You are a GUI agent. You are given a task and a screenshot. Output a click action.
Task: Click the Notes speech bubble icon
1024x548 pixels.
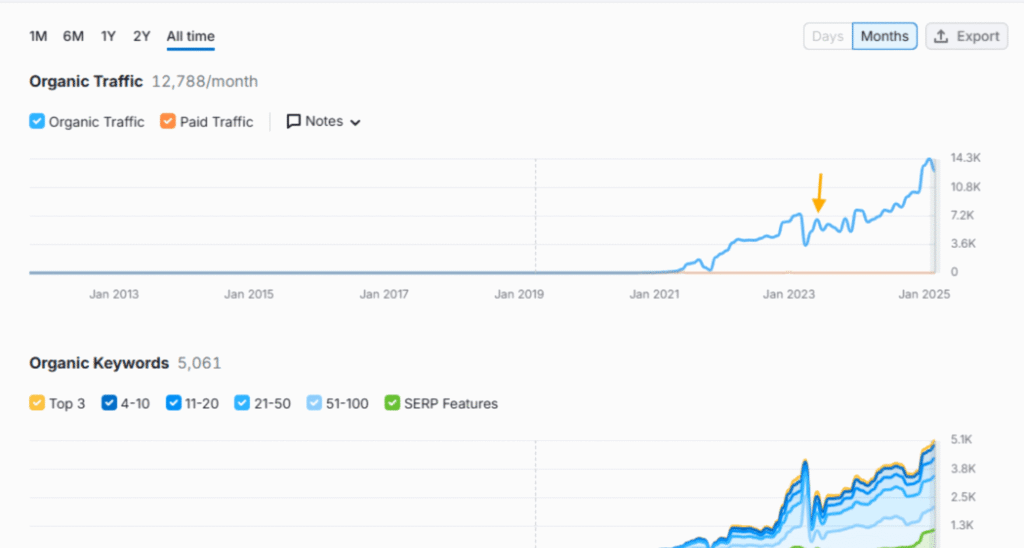tap(294, 122)
